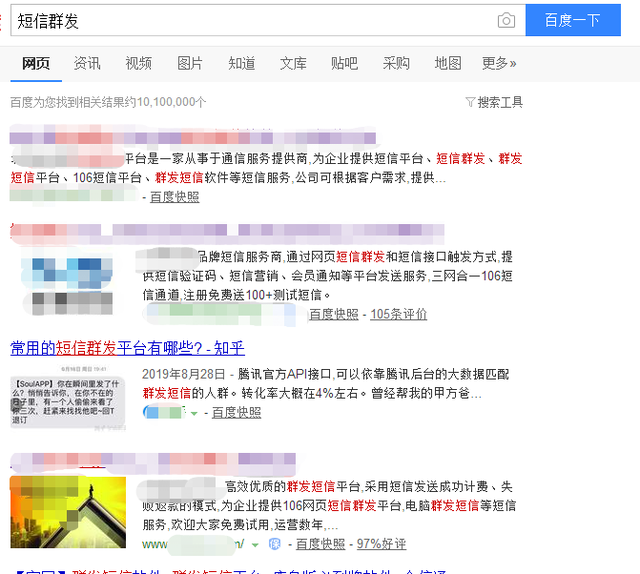The width and height of the screenshot is (640, 574).
Task: Expand green arrow dropdown under Zhihu result
Action: point(192,412)
